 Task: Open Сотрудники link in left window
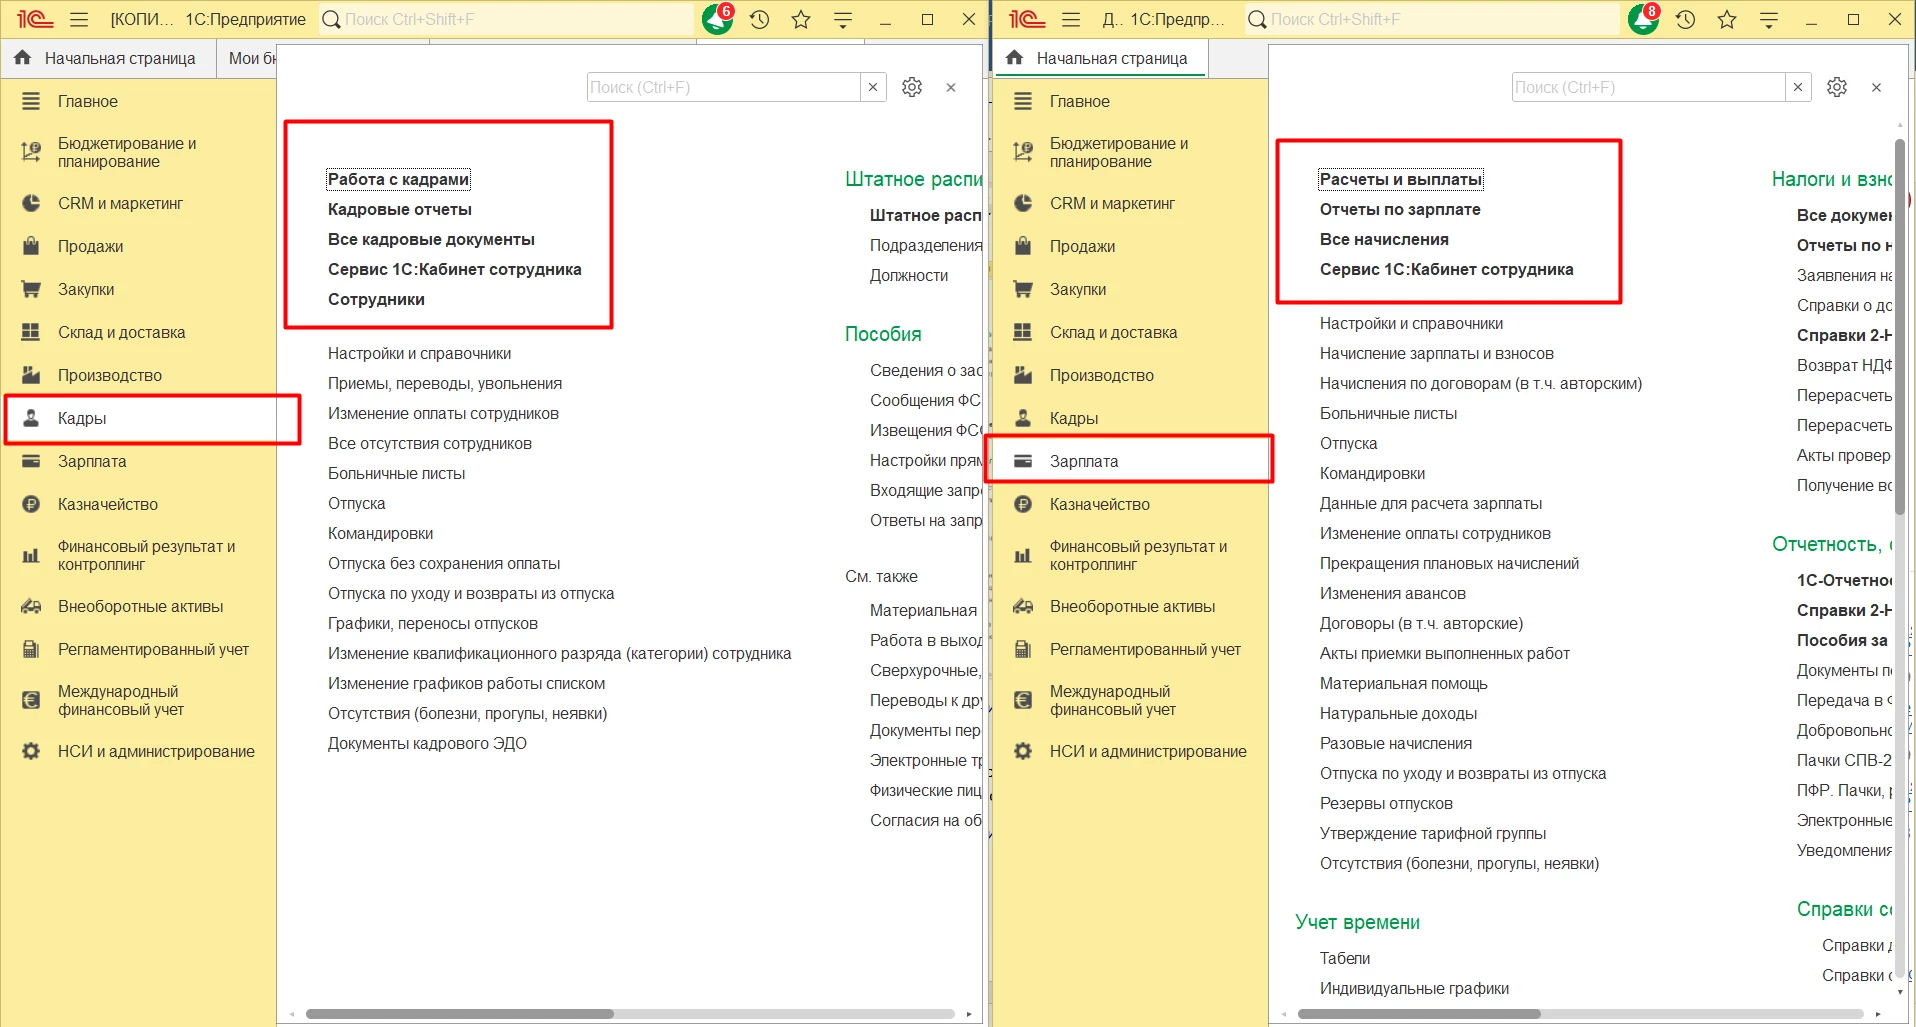[x=376, y=299]
